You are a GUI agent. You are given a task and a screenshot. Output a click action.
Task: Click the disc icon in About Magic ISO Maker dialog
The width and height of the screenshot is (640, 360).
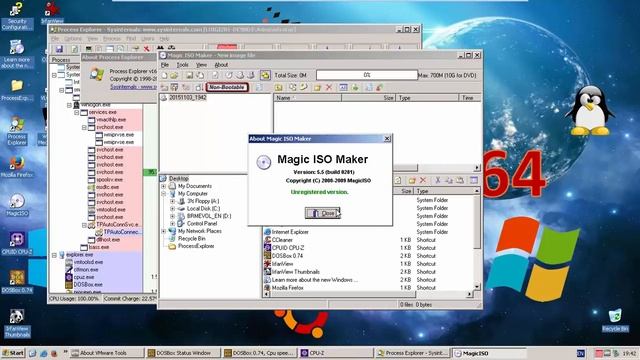pyautogui.click(x=264, y=162)
